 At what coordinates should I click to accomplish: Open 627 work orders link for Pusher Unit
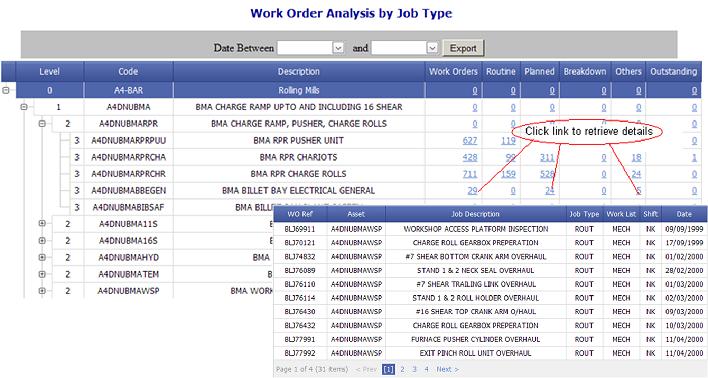[x=470, y=140]
